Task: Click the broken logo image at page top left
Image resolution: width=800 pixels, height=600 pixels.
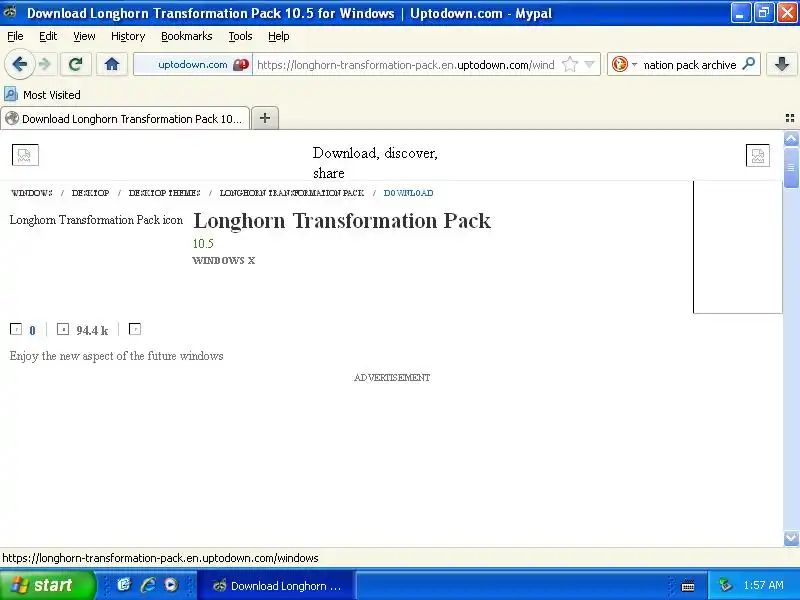Action: (25, 155)
